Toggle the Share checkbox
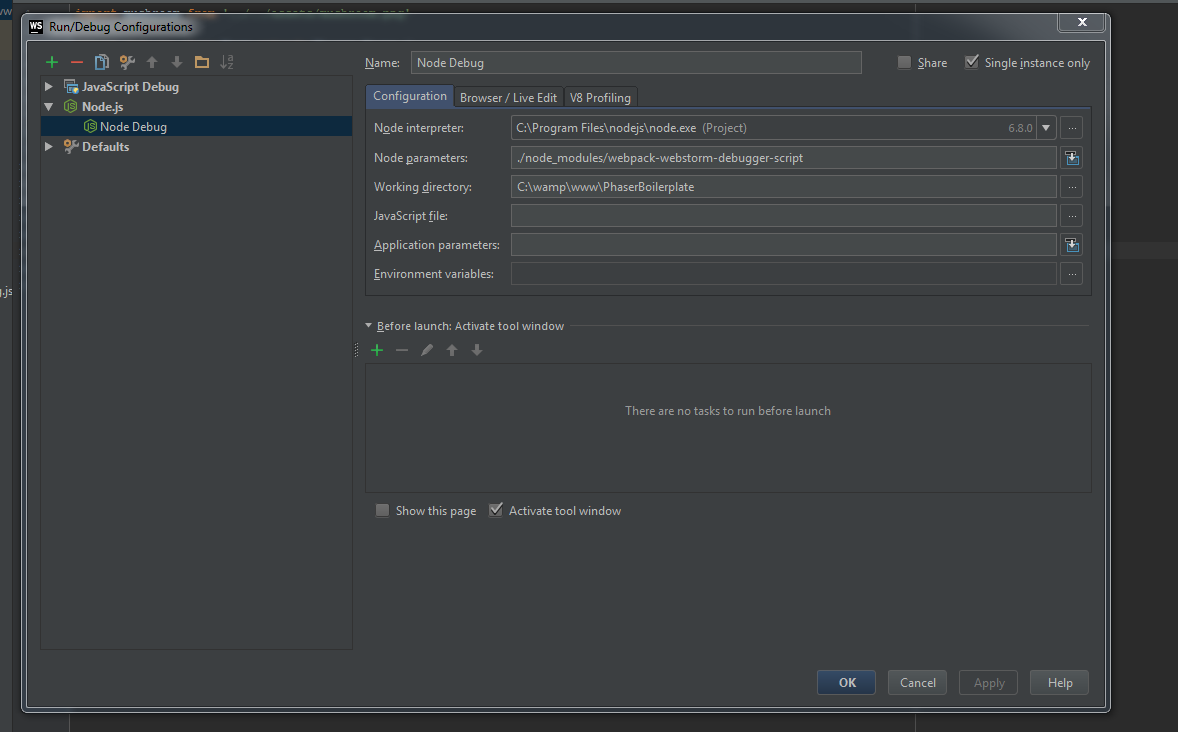Viewport: 1178px width, 732px height. pos(905,62)
